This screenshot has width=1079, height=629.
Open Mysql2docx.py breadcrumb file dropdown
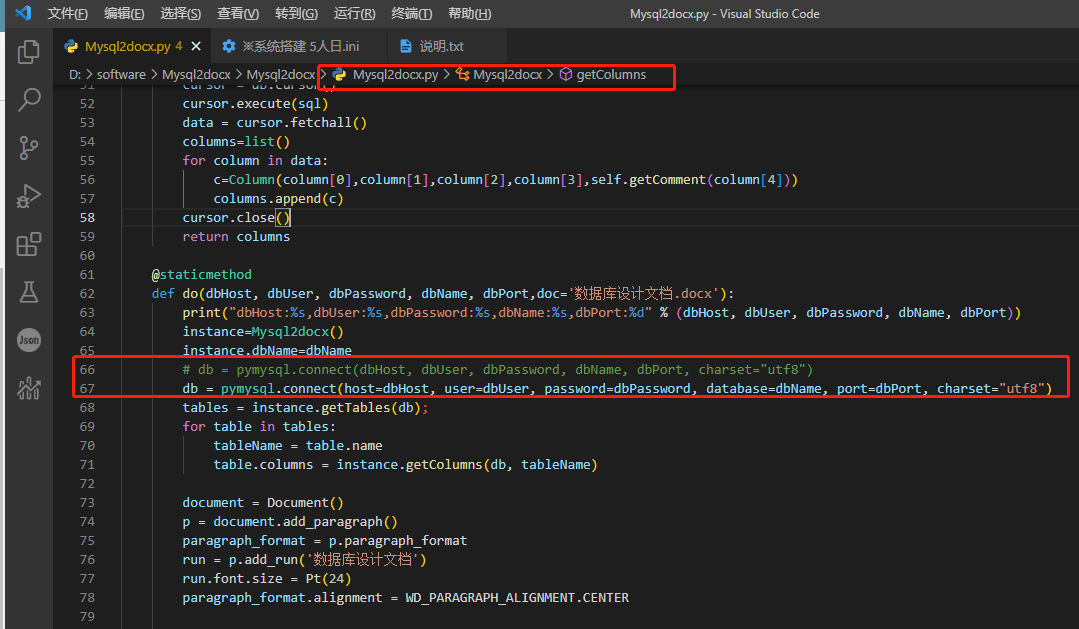395,74
